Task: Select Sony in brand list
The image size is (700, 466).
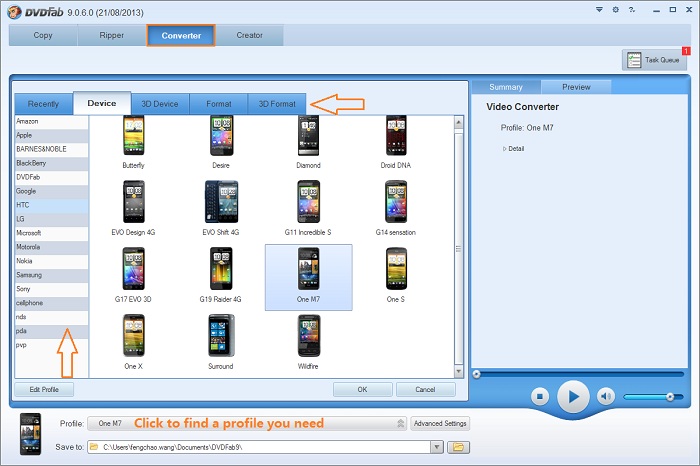Action: pyautogui.click(x=51, y=289)
